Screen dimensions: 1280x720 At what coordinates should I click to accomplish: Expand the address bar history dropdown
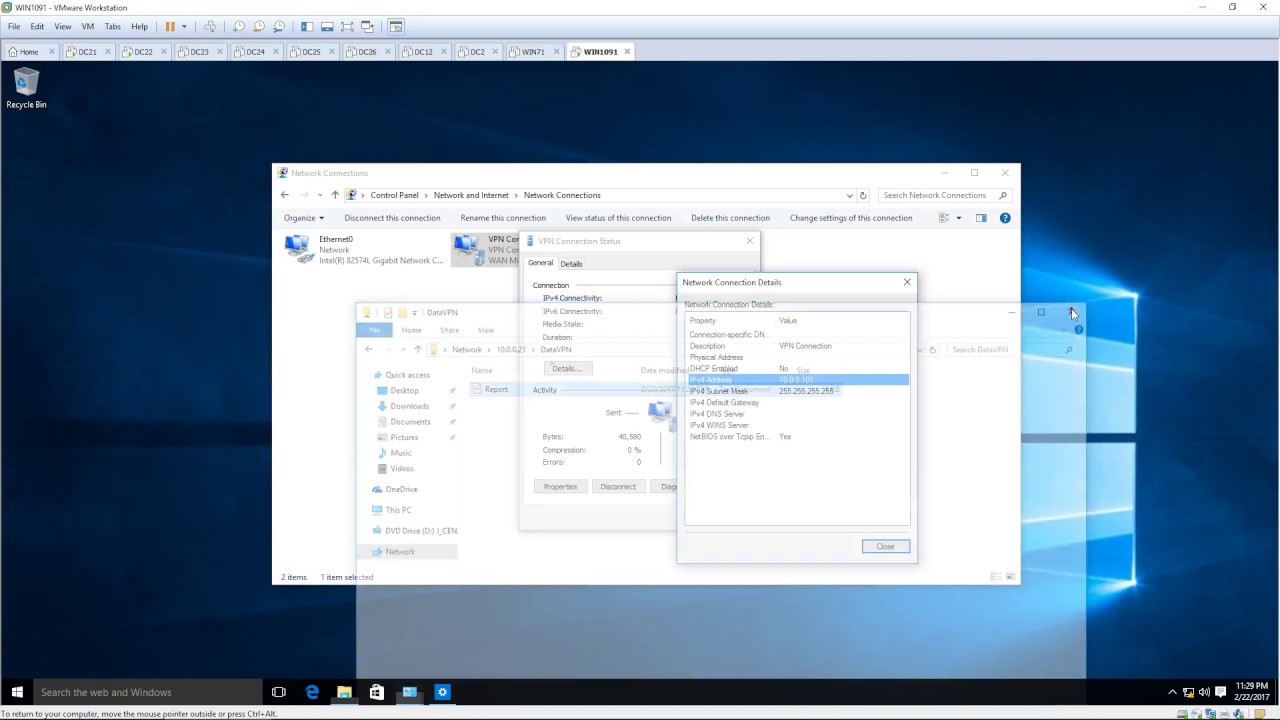click(x=850, y=195)
